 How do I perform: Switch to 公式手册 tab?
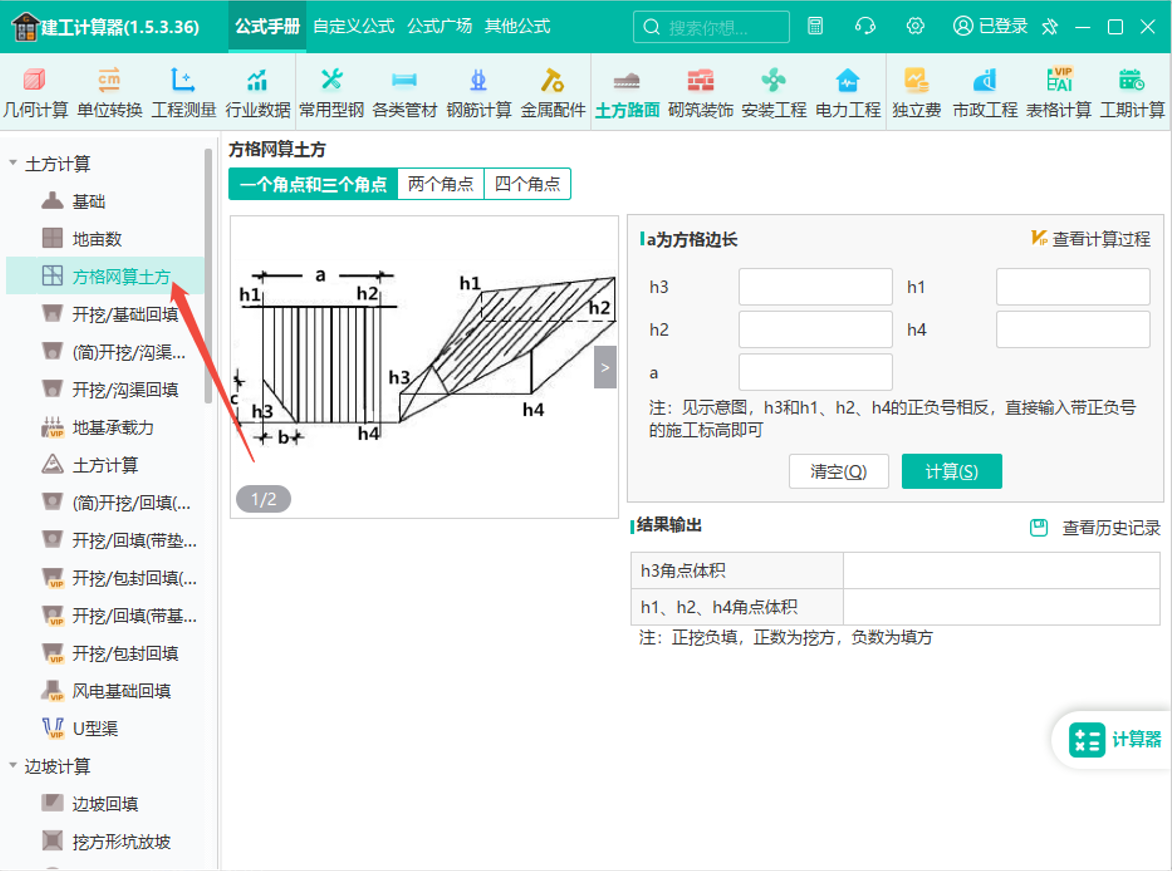click(267, 26)
